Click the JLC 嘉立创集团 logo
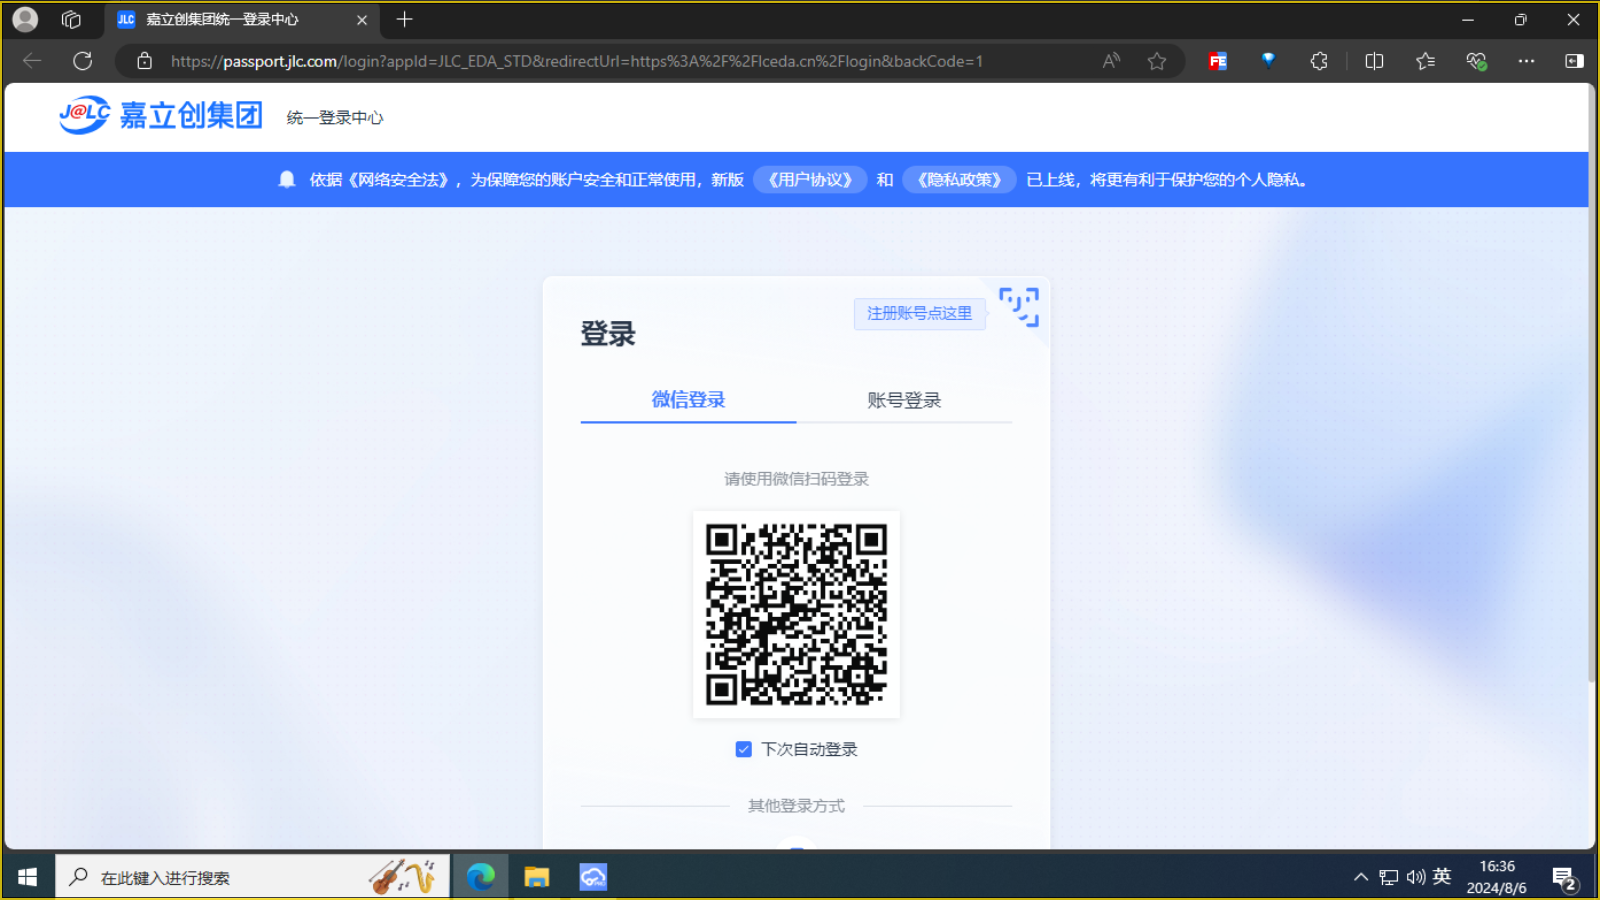 pyautogui.click(x=161, y=116)
